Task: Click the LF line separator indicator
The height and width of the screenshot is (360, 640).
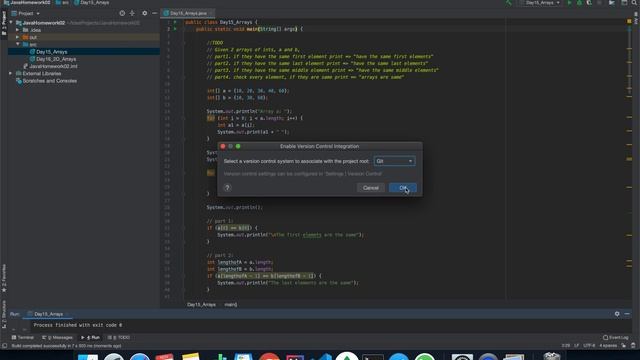Action: coord(577,346)
